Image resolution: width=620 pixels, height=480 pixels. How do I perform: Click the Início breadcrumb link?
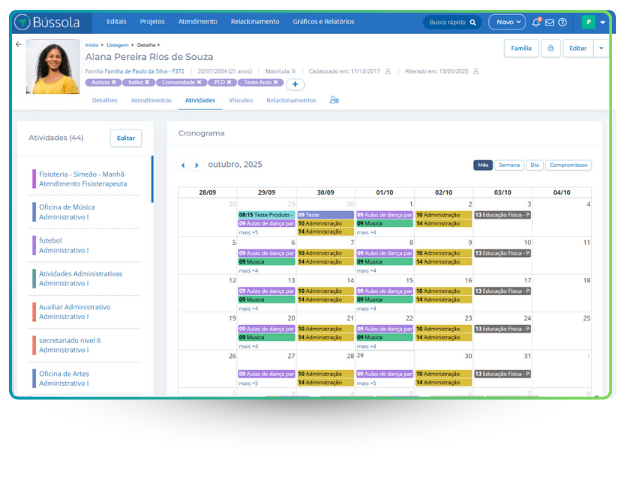(91, 45)
